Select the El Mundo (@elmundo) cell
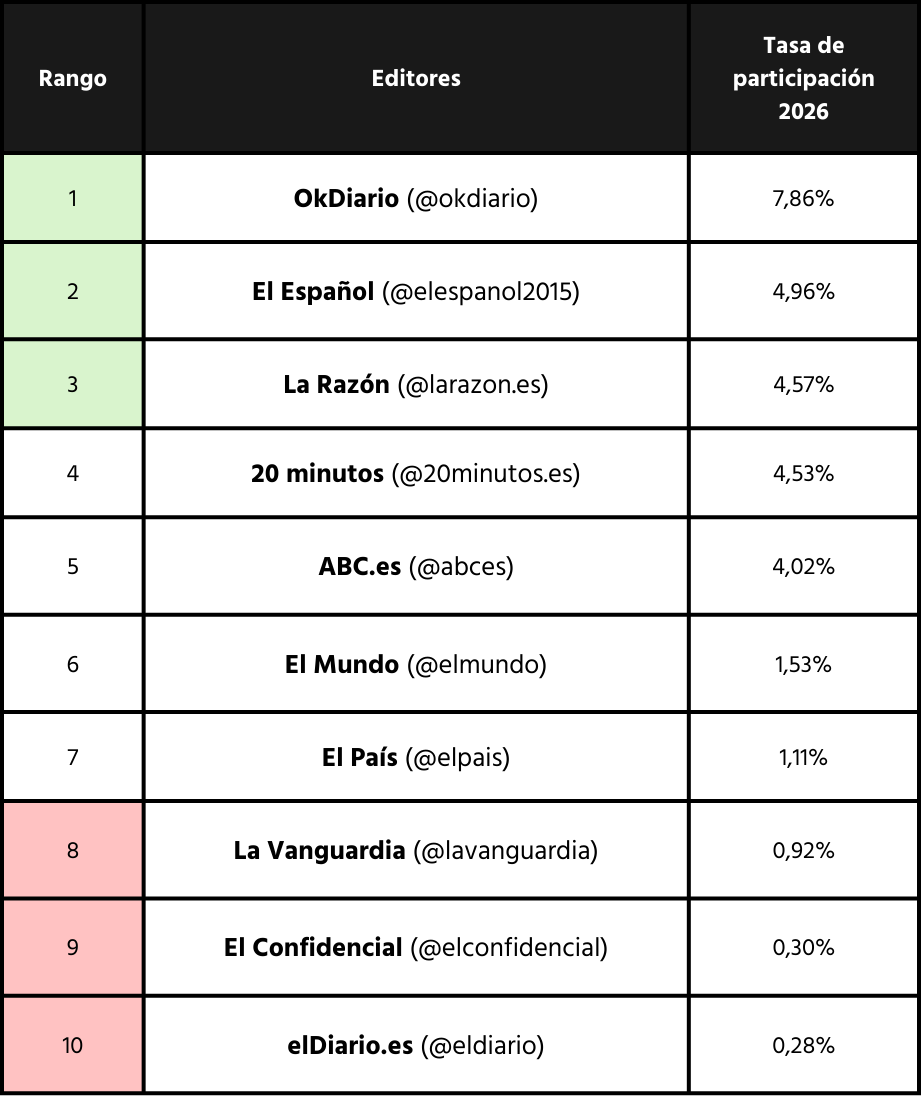922x1096 pixels. 416,664
